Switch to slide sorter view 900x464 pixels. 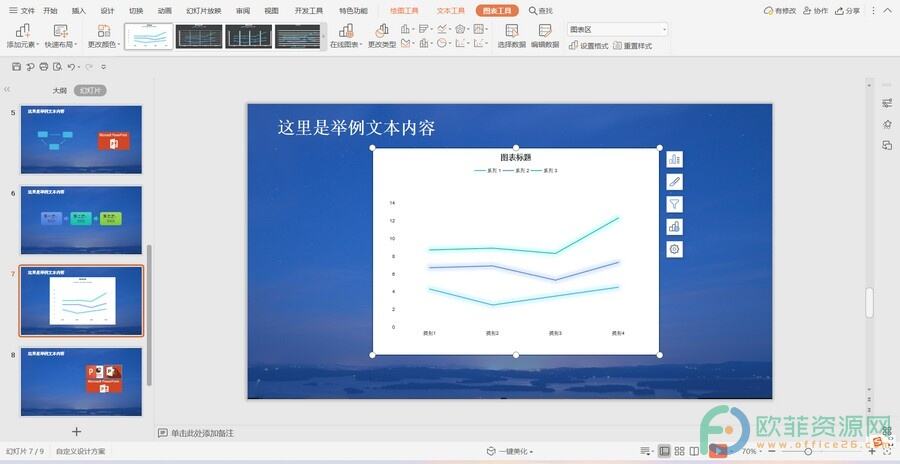680,452
